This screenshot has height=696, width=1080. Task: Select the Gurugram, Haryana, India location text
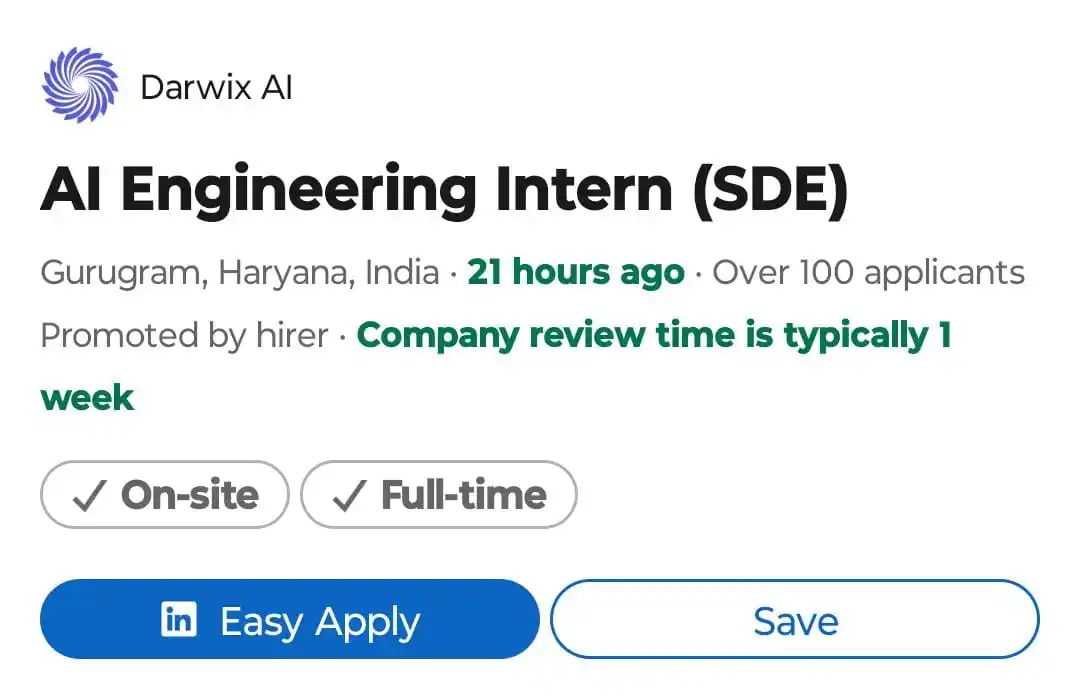240,273
